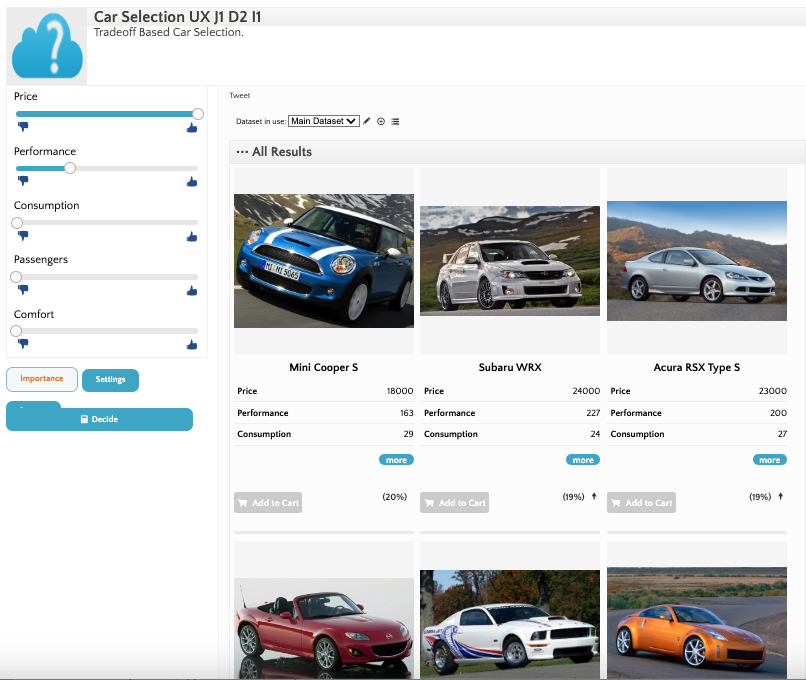The image size is (806, 680).
Task: Toggle thumbs-up for Passengers
Action: pyautogui.click(x=191, y=291)
